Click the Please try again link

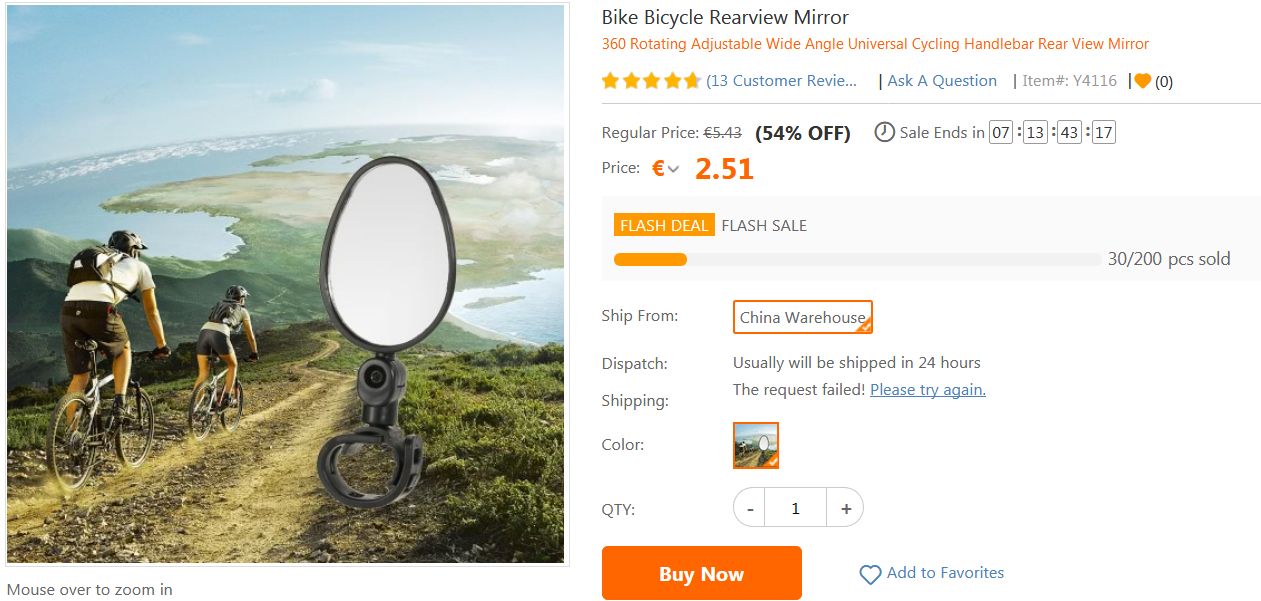click(927, 390)
